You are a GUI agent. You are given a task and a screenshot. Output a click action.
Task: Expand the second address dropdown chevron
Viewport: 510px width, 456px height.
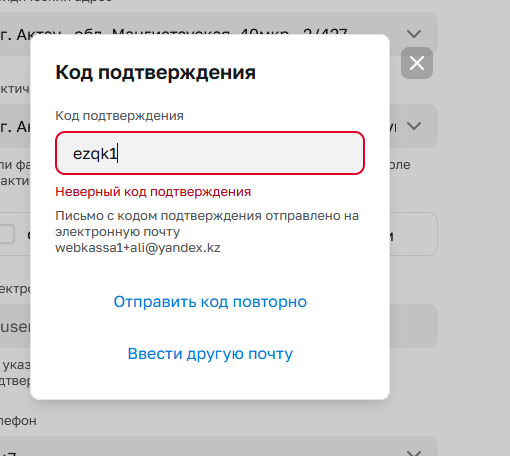(x=414, y=126)
